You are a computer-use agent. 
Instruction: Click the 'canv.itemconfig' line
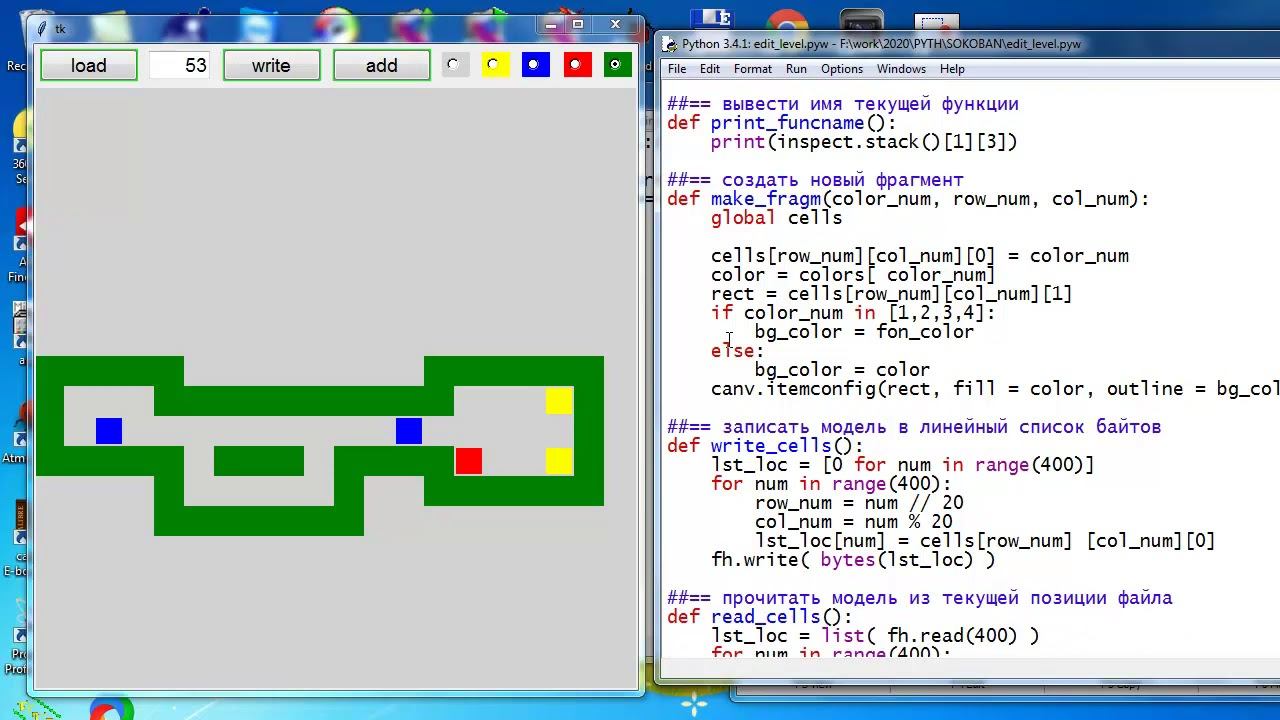click(x=995, y=389)
